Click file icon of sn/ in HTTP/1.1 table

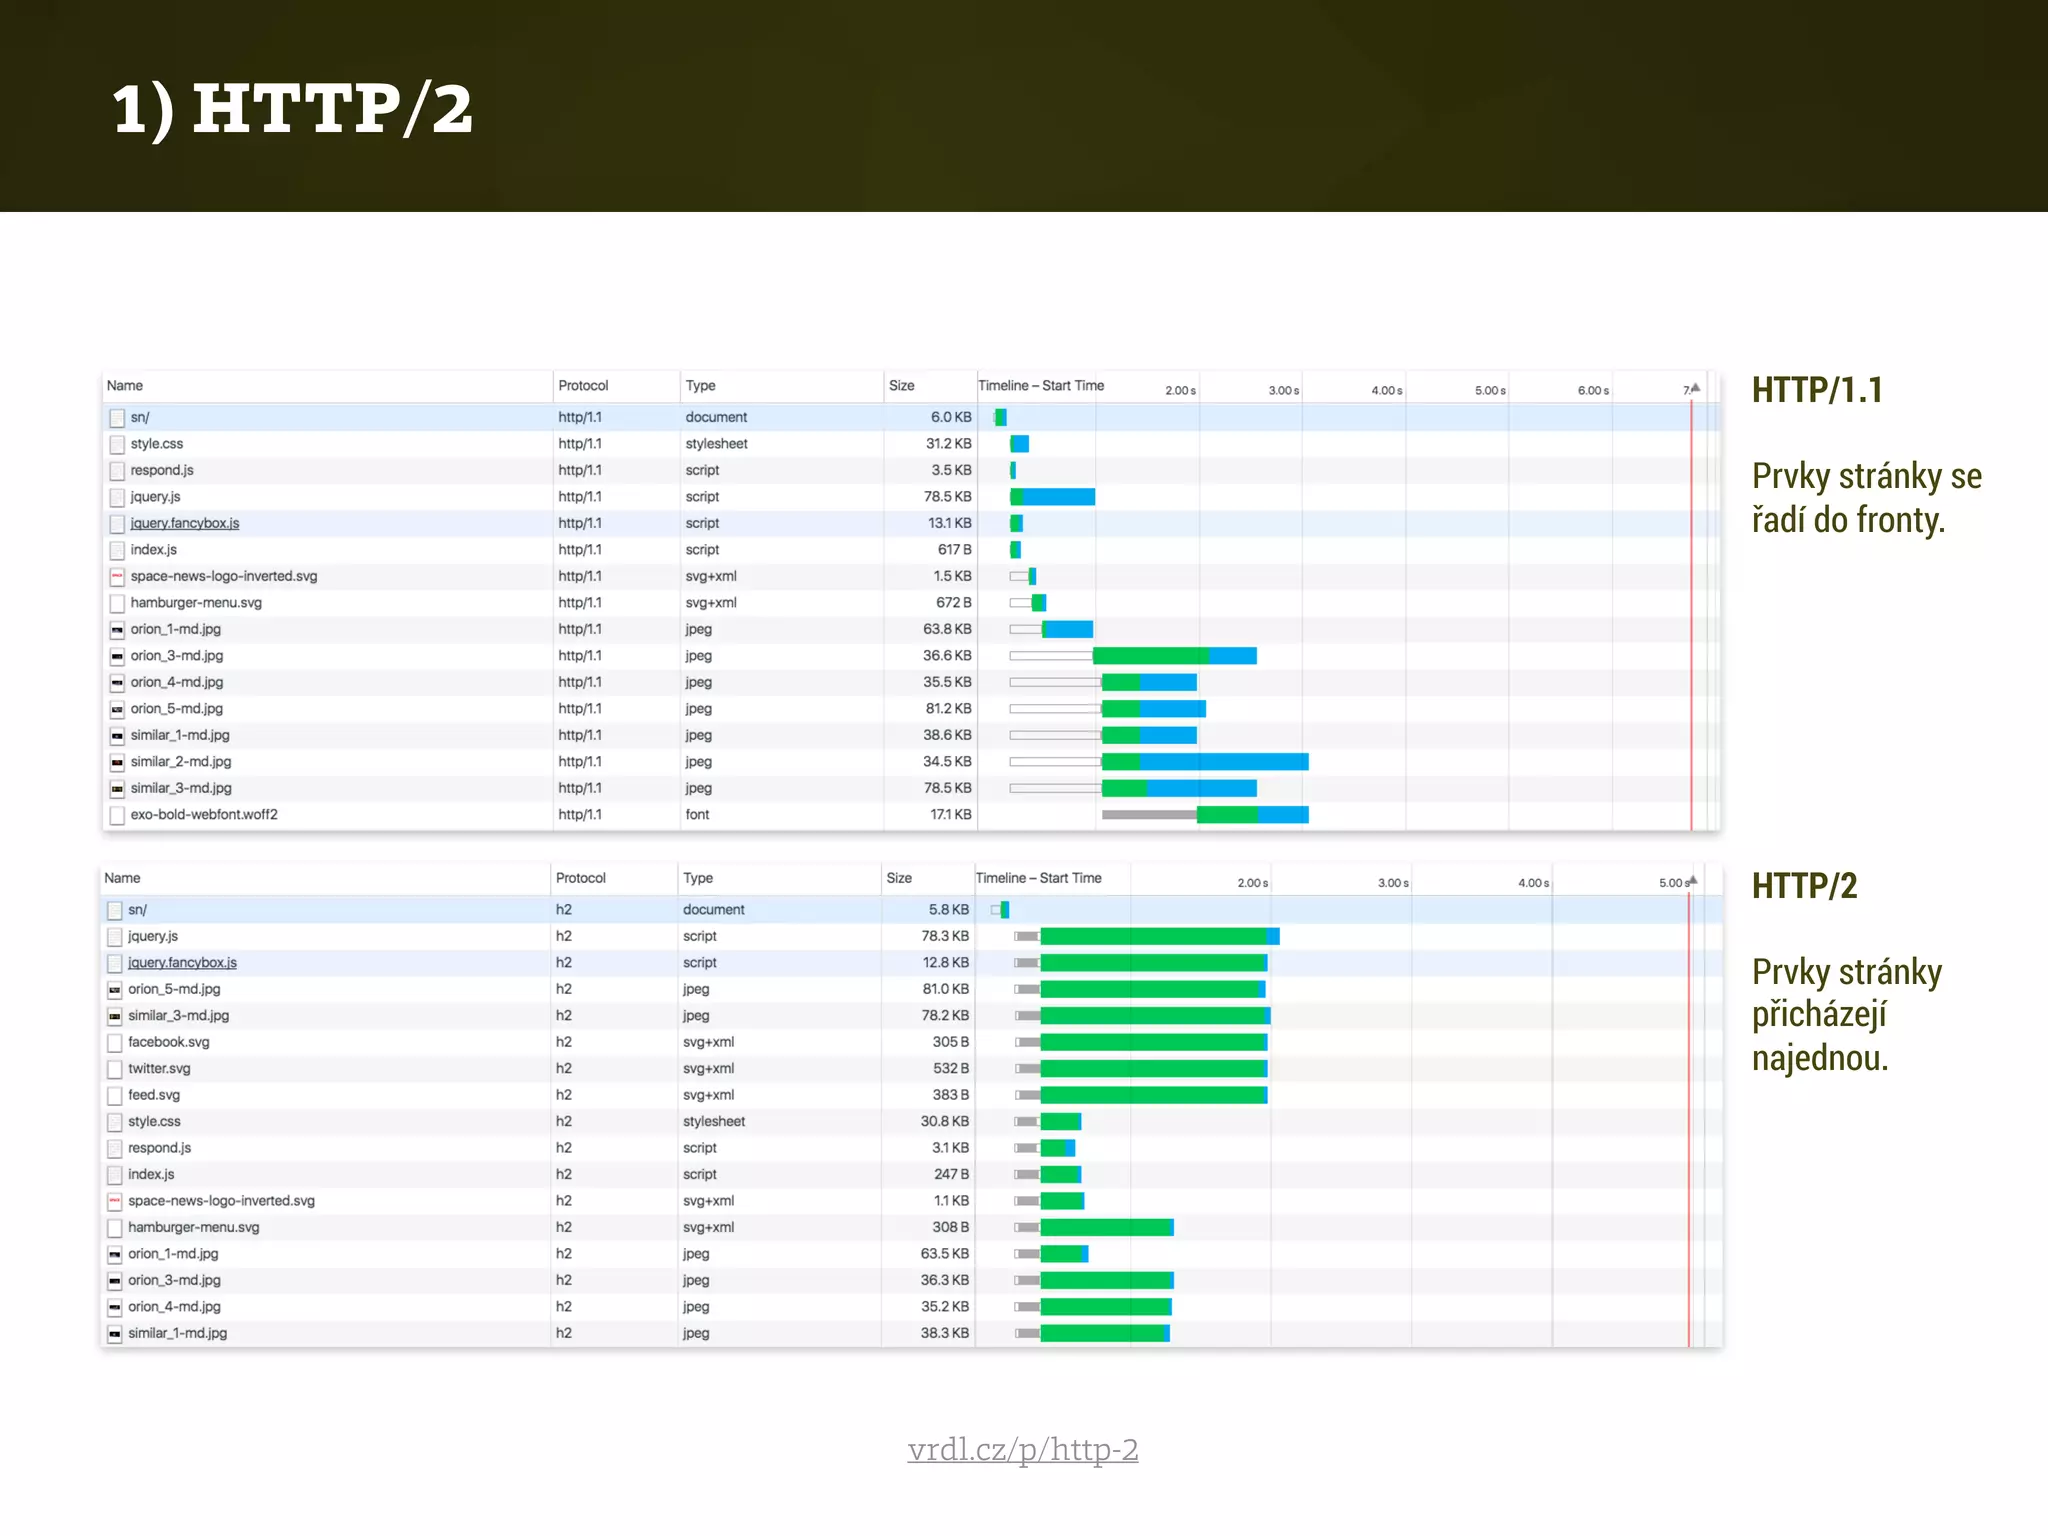117,418
